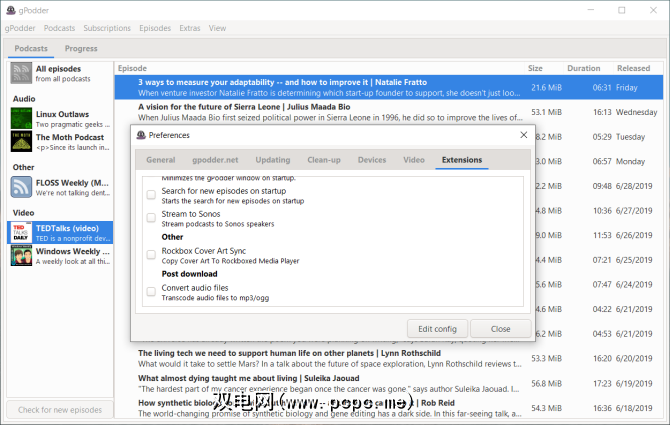Click the 53.3 MiB size cell
This screenshot has width=670, height=425.
pyautogui.click(x=547, y=358)
